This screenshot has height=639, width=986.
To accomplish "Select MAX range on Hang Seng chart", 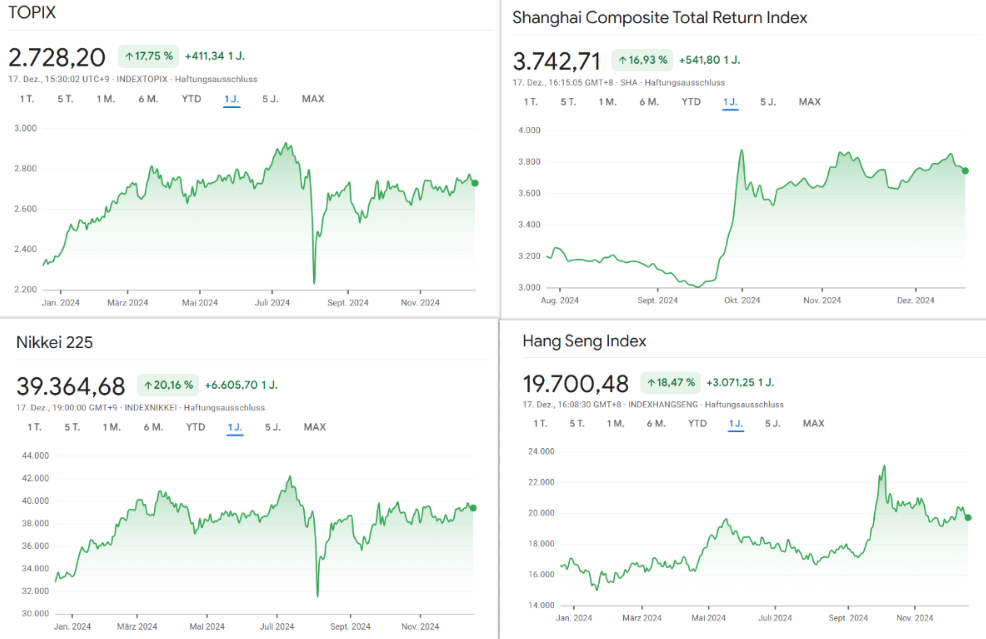I will (x=814, y=423).
